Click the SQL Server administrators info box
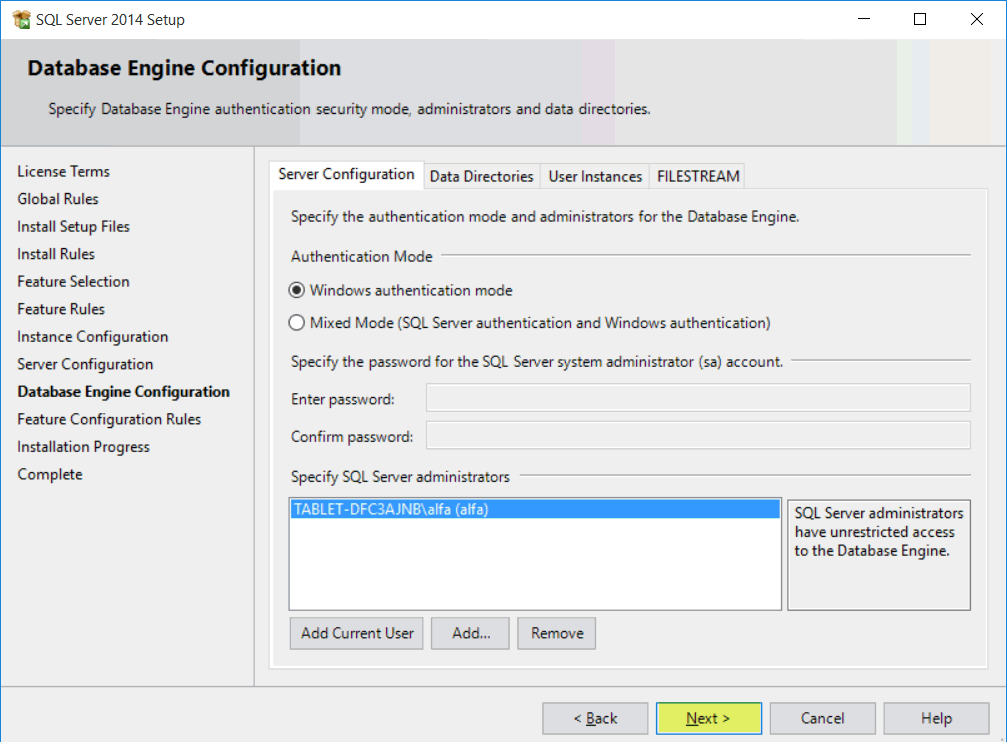This screenshot has width=1007, height=742. point(879,555)
